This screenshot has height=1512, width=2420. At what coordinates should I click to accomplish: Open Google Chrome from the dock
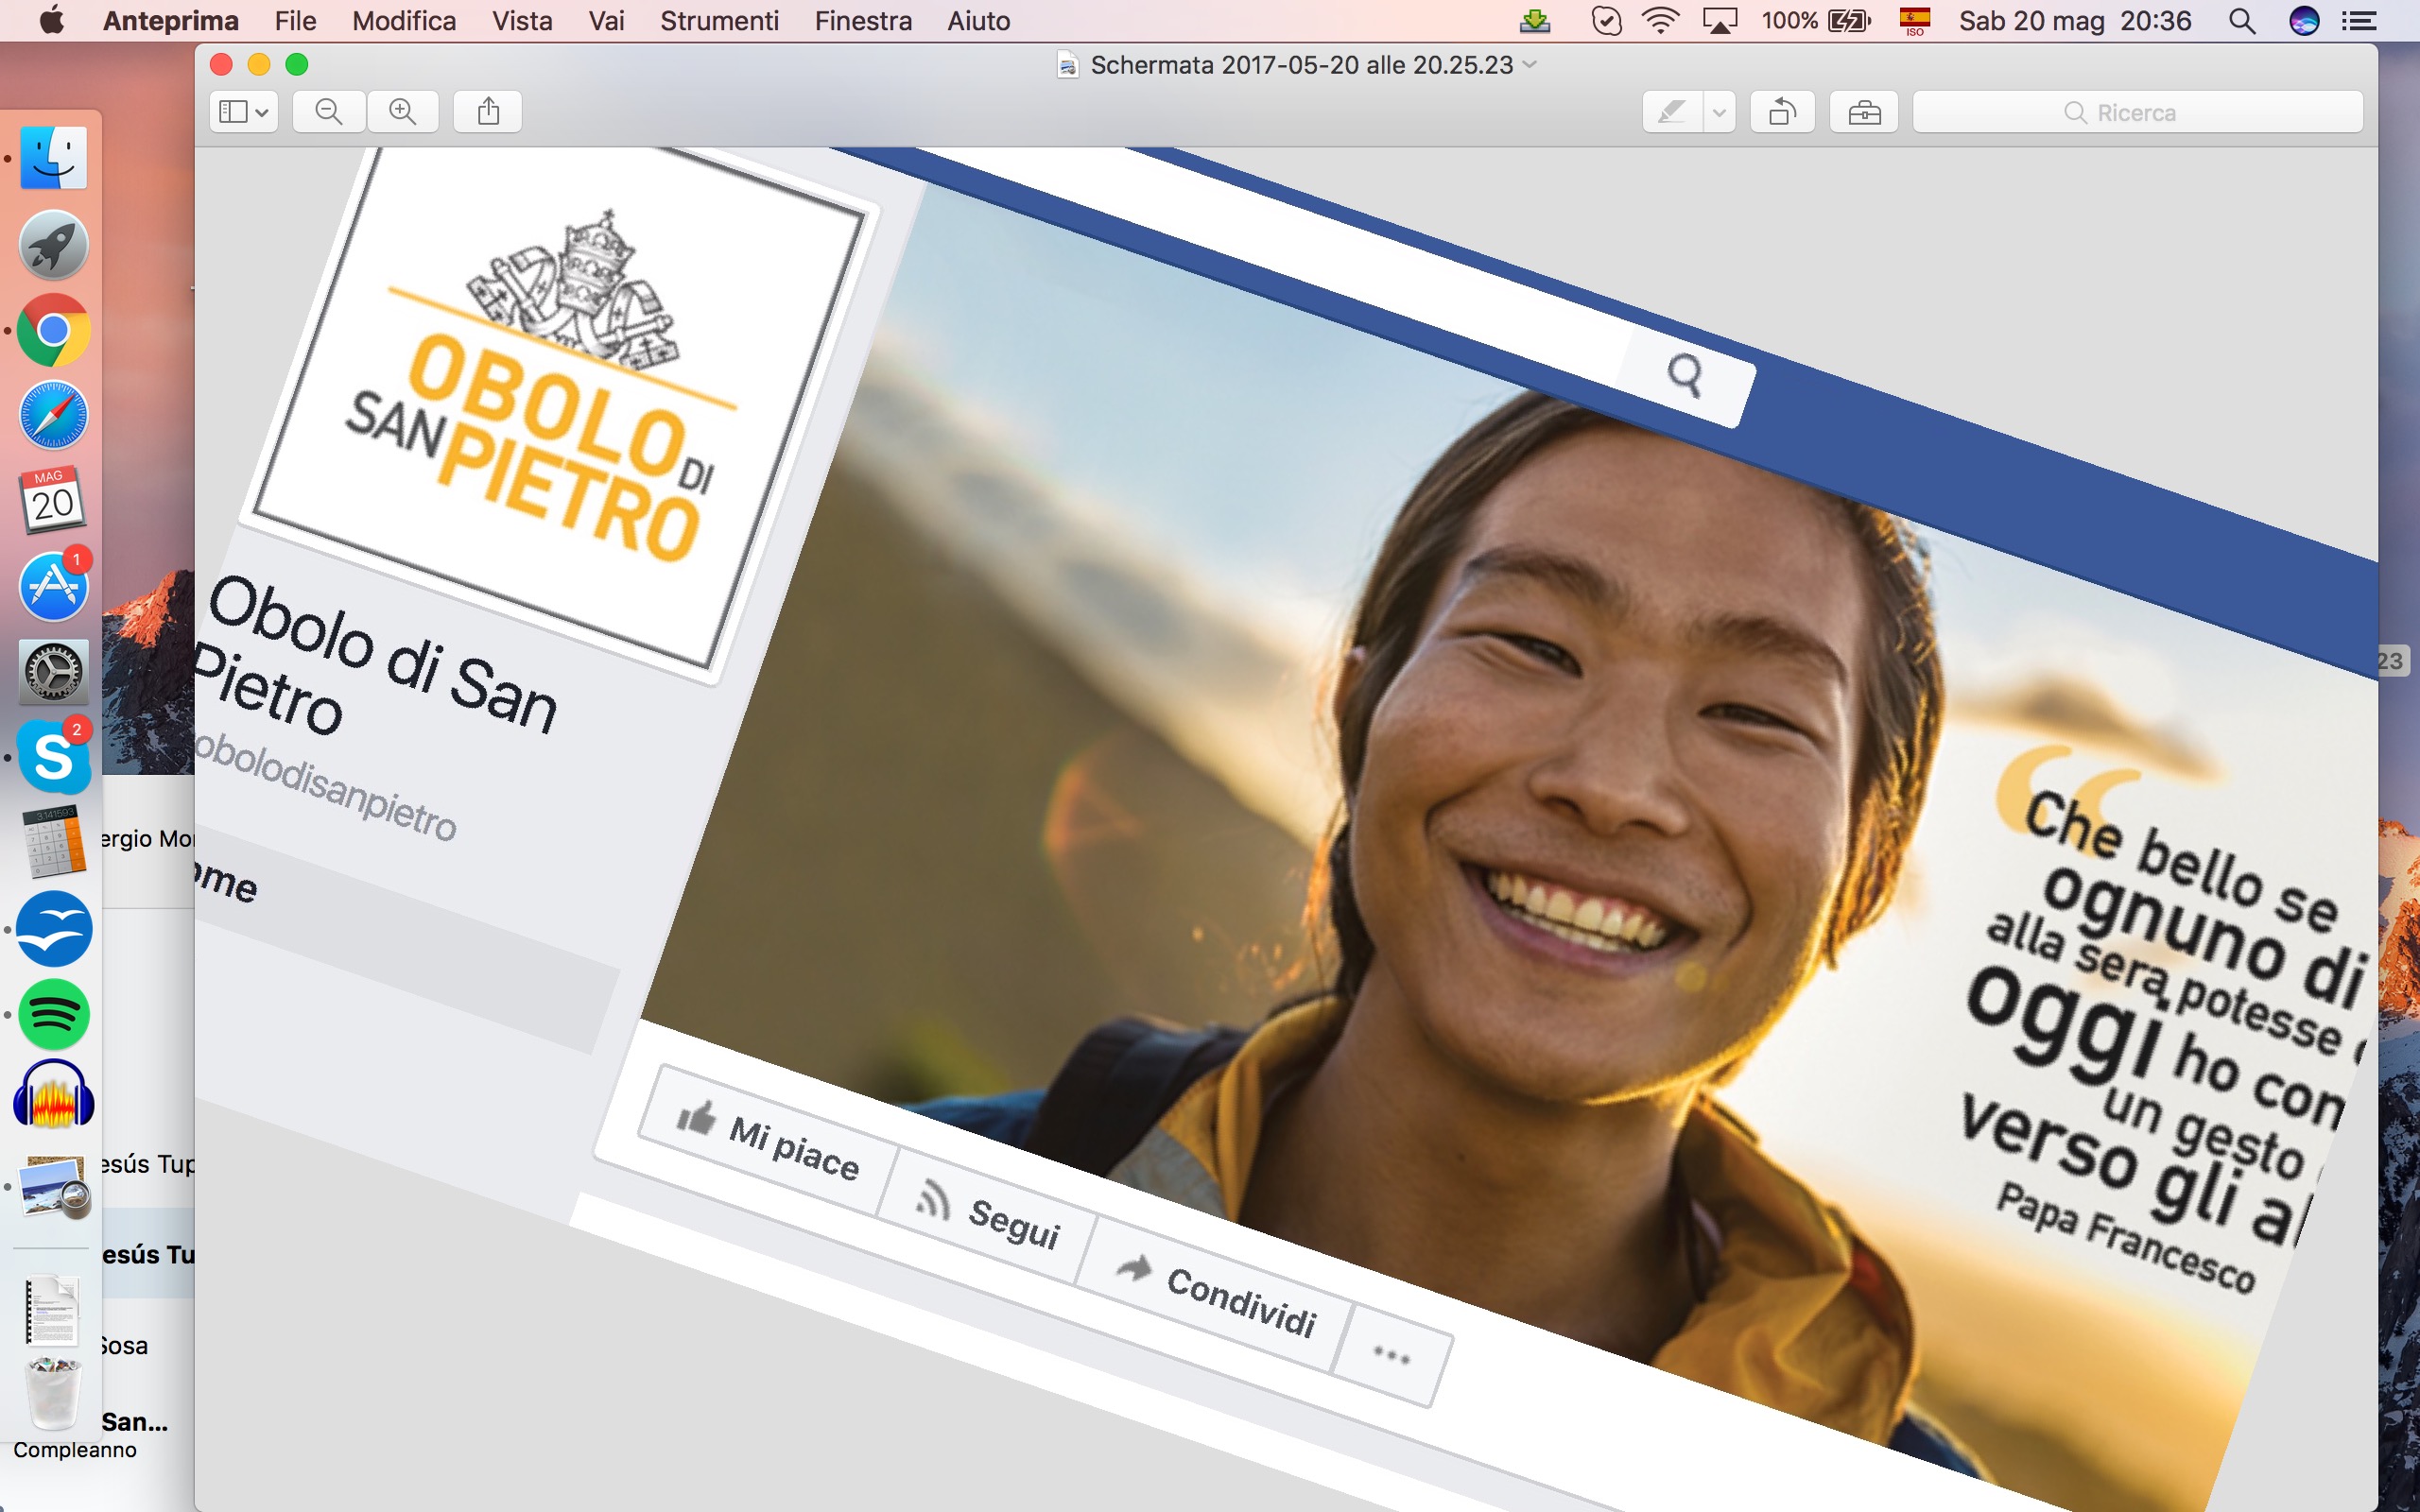point(54,330)
